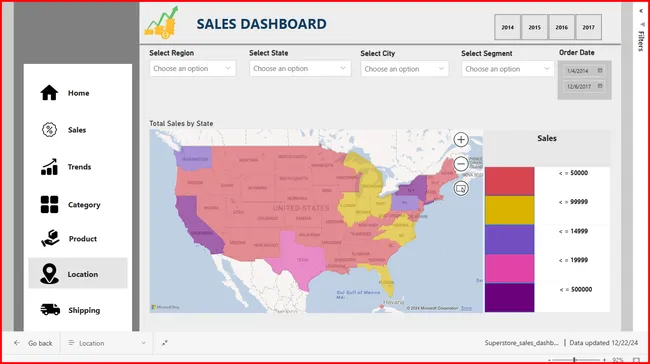650x364 pixels.
Task: Filter by year 2017
Action: pos(589,27)
